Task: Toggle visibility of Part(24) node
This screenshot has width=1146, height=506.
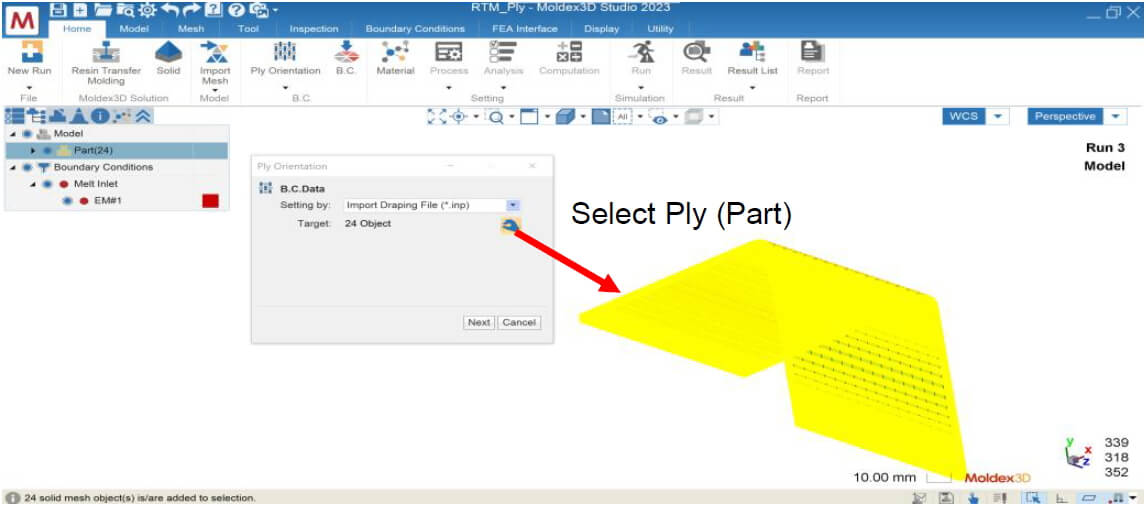Action: [x=48, y=151]
